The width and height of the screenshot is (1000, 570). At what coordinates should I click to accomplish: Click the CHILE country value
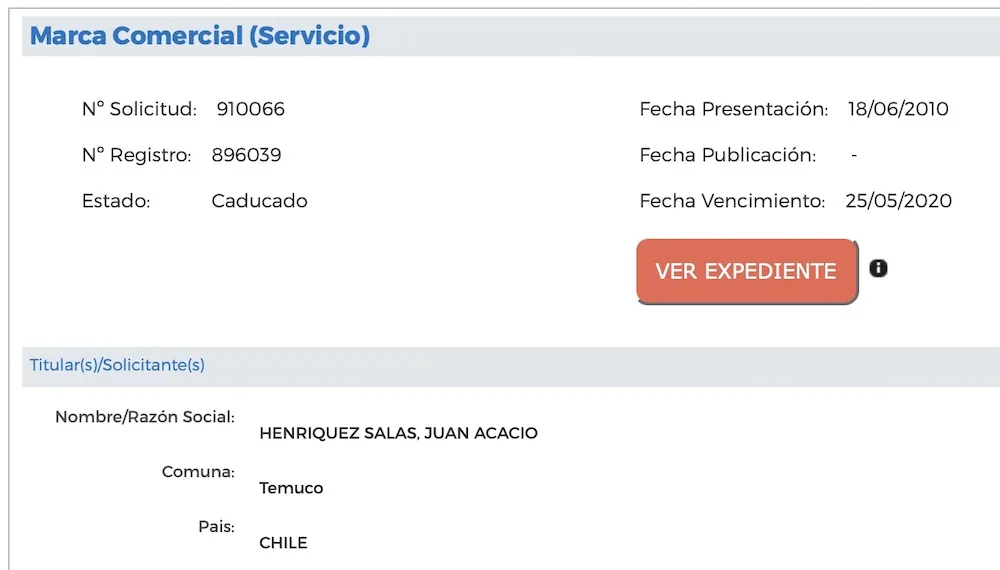click(283, 543)
